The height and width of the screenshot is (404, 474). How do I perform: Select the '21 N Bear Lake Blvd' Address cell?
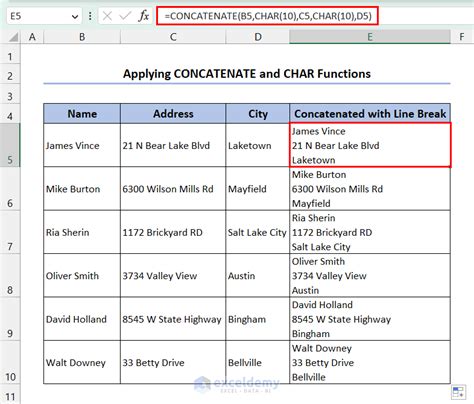pyautogui.click(x=173, y=145)
